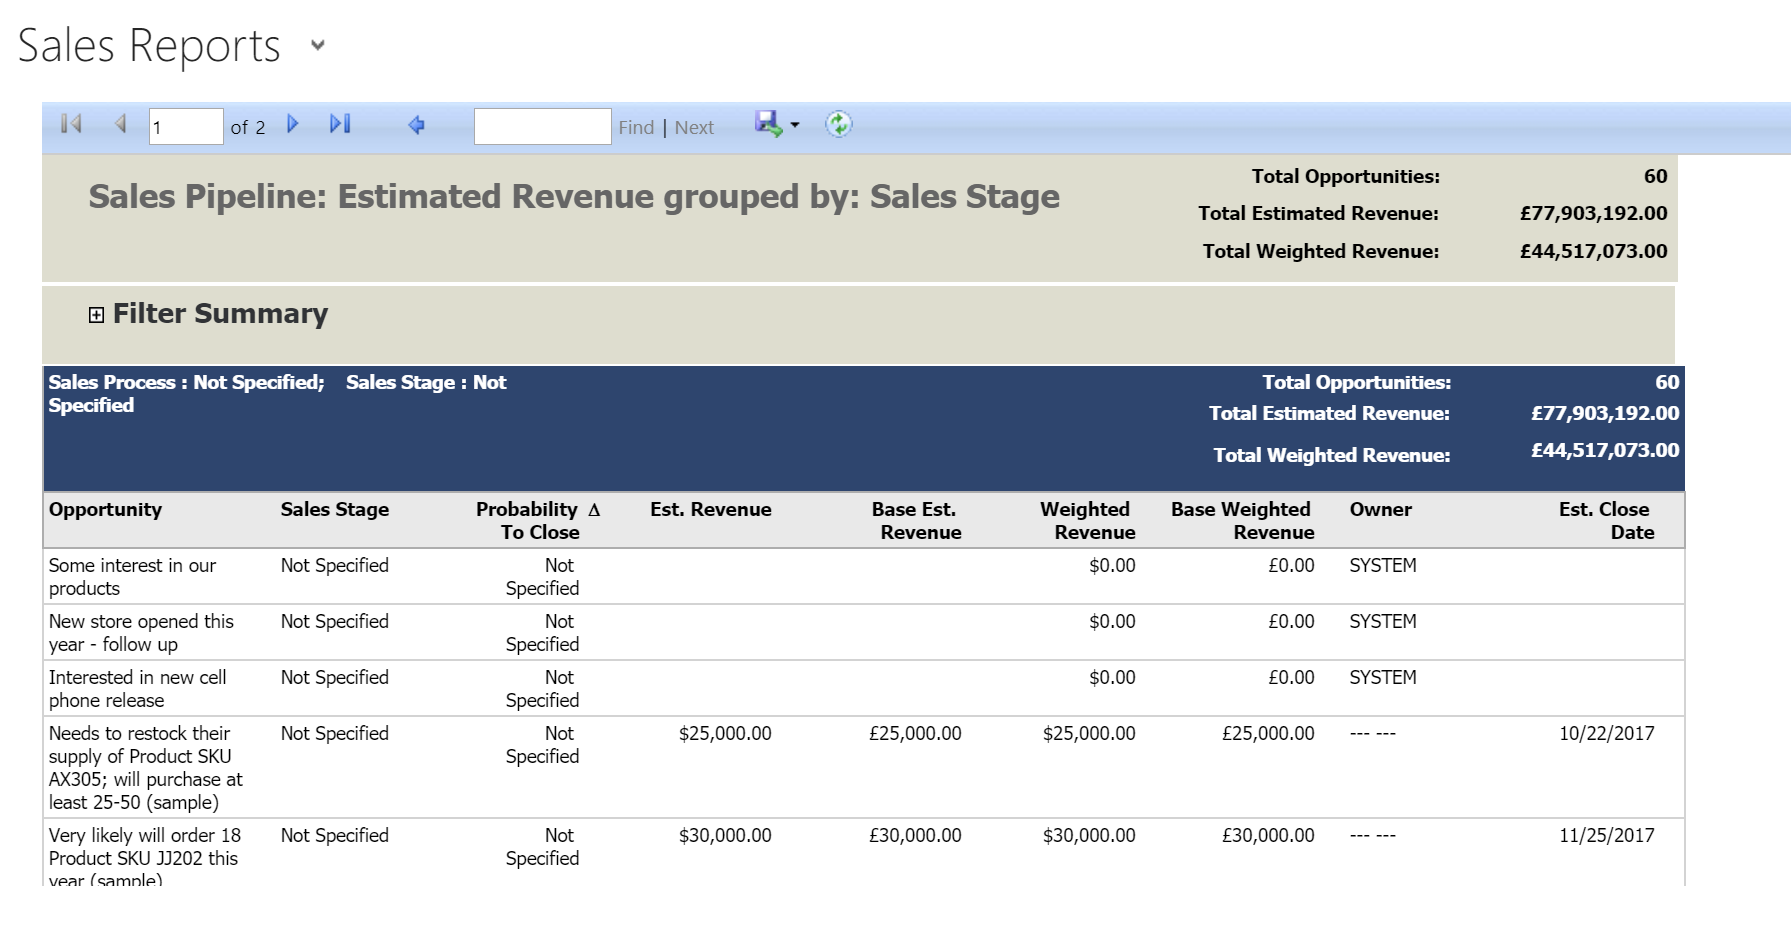Click the Find link
The height and width of the screenshot is (936, 1791).
point(637,127)
